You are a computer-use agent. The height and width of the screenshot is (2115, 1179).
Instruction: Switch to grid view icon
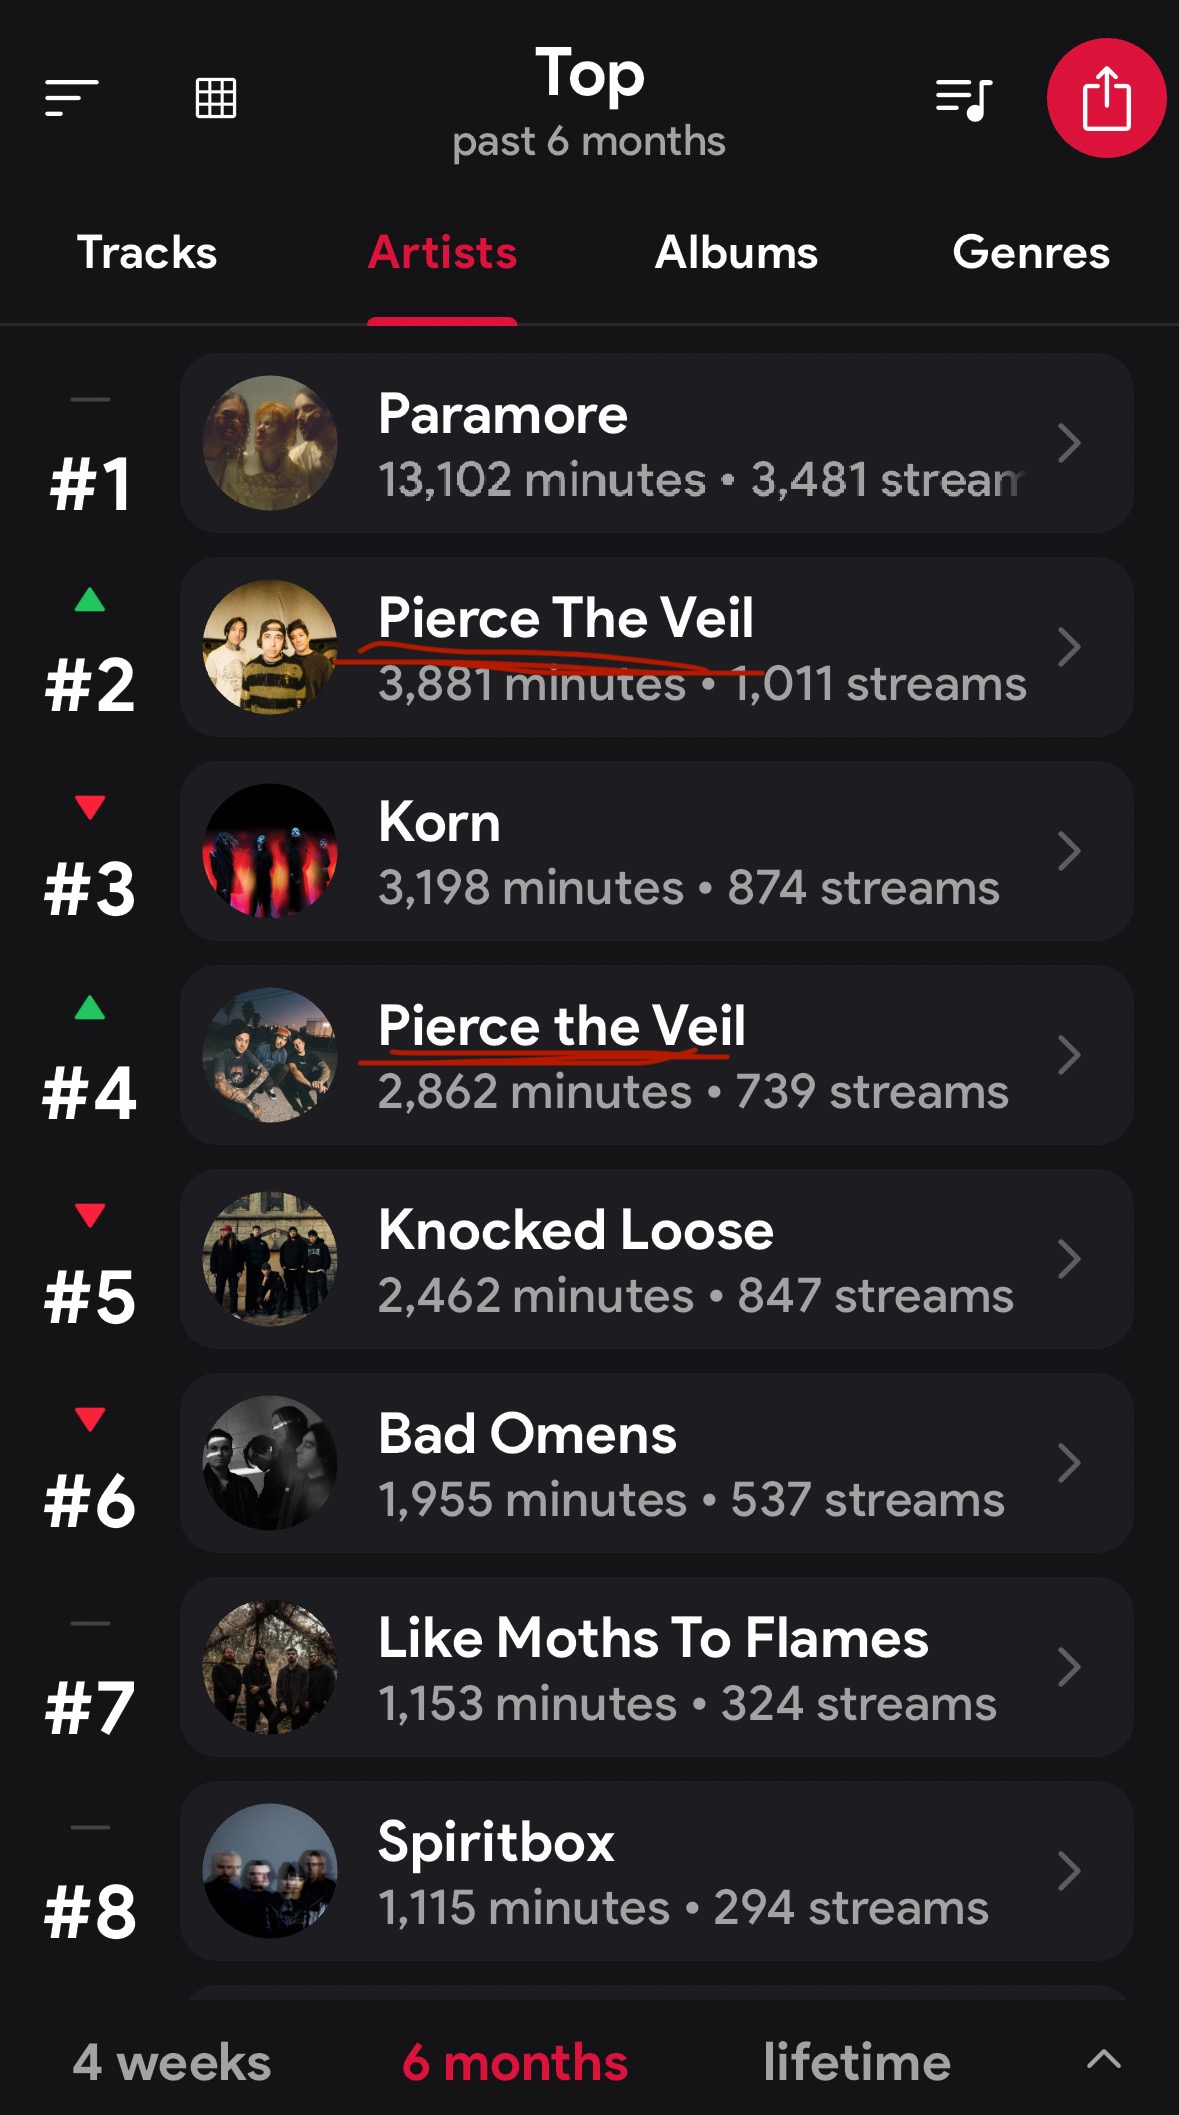pyautogui.click(x=215, y=98)
